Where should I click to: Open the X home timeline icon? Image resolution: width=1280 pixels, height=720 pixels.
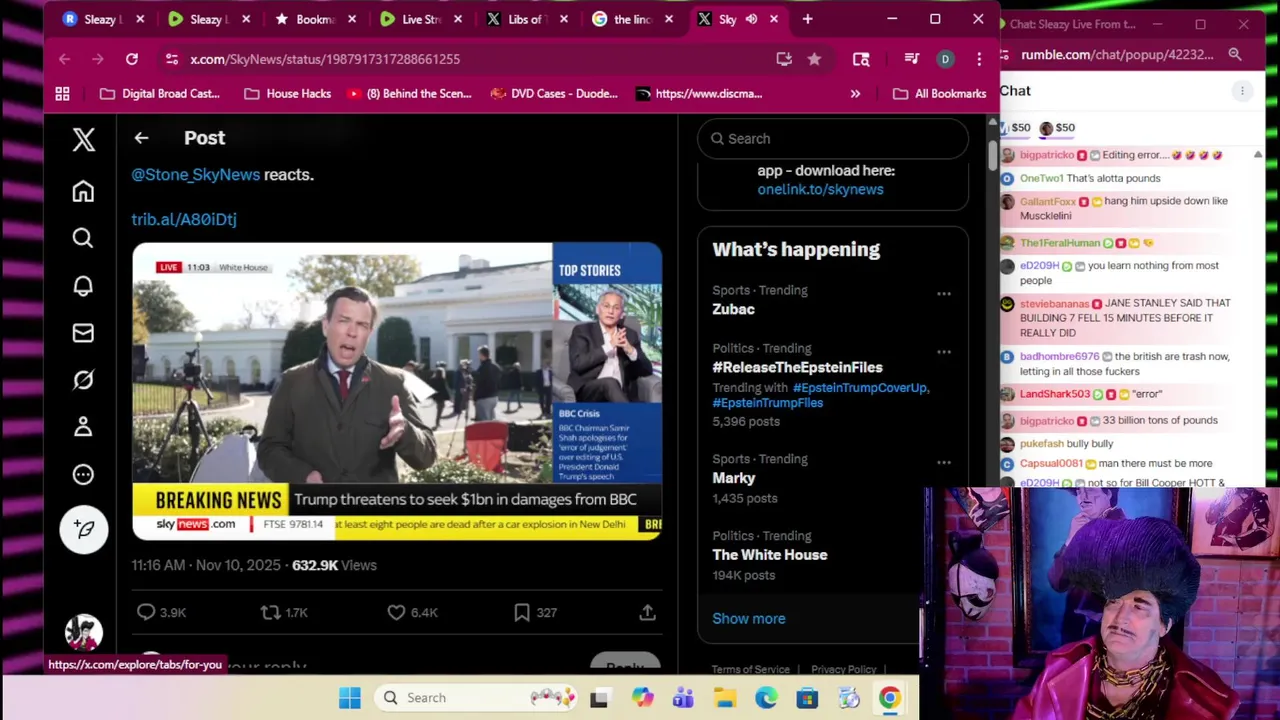click(83, 191)
